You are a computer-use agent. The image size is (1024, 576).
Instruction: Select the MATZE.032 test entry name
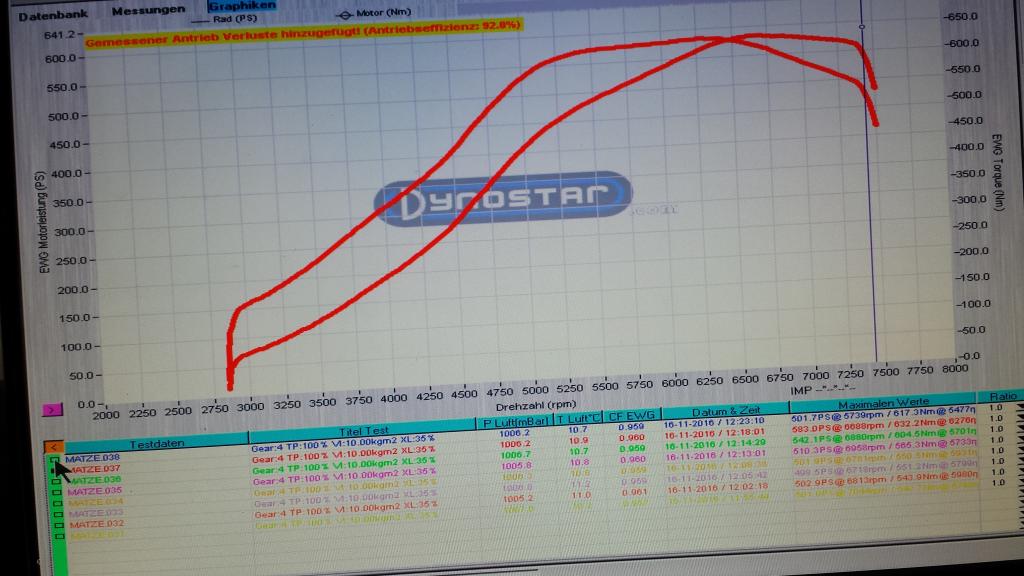(95, 523)
